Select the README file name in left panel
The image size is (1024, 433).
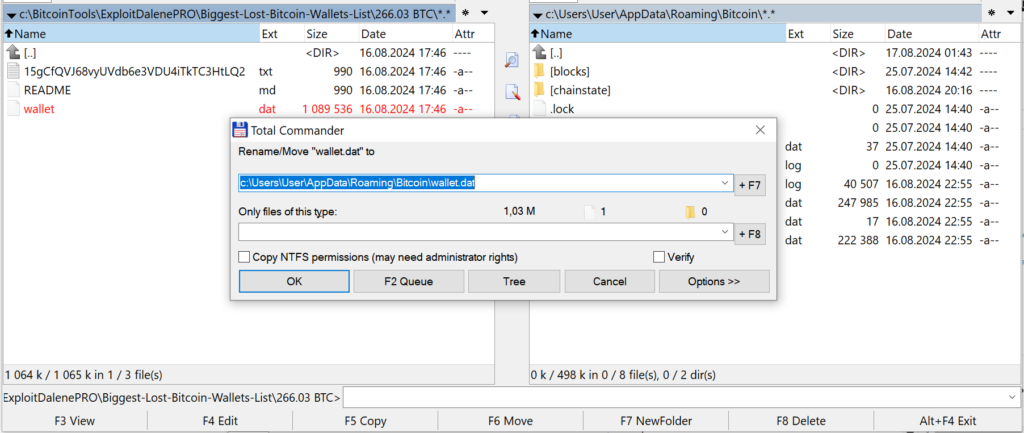point(47,90)
